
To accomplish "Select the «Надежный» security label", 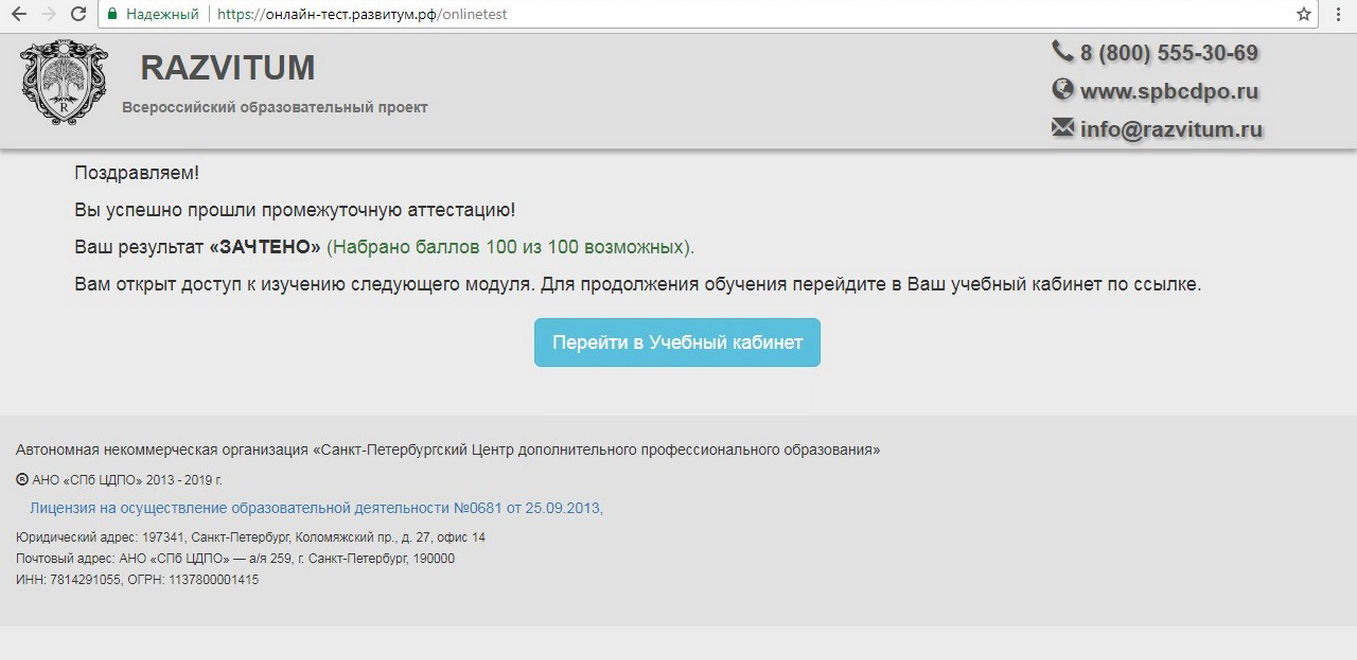I will pos(160,14).
